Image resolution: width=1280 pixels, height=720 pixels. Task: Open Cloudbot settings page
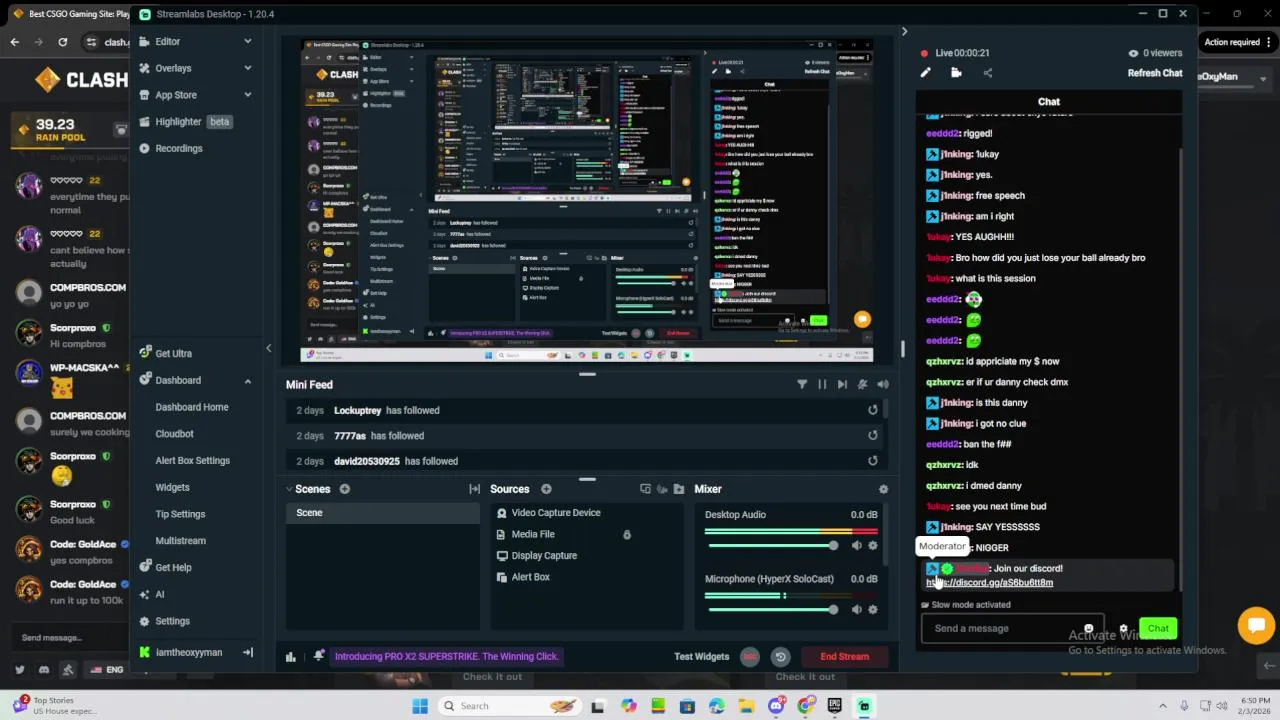[x=174, y=434]
